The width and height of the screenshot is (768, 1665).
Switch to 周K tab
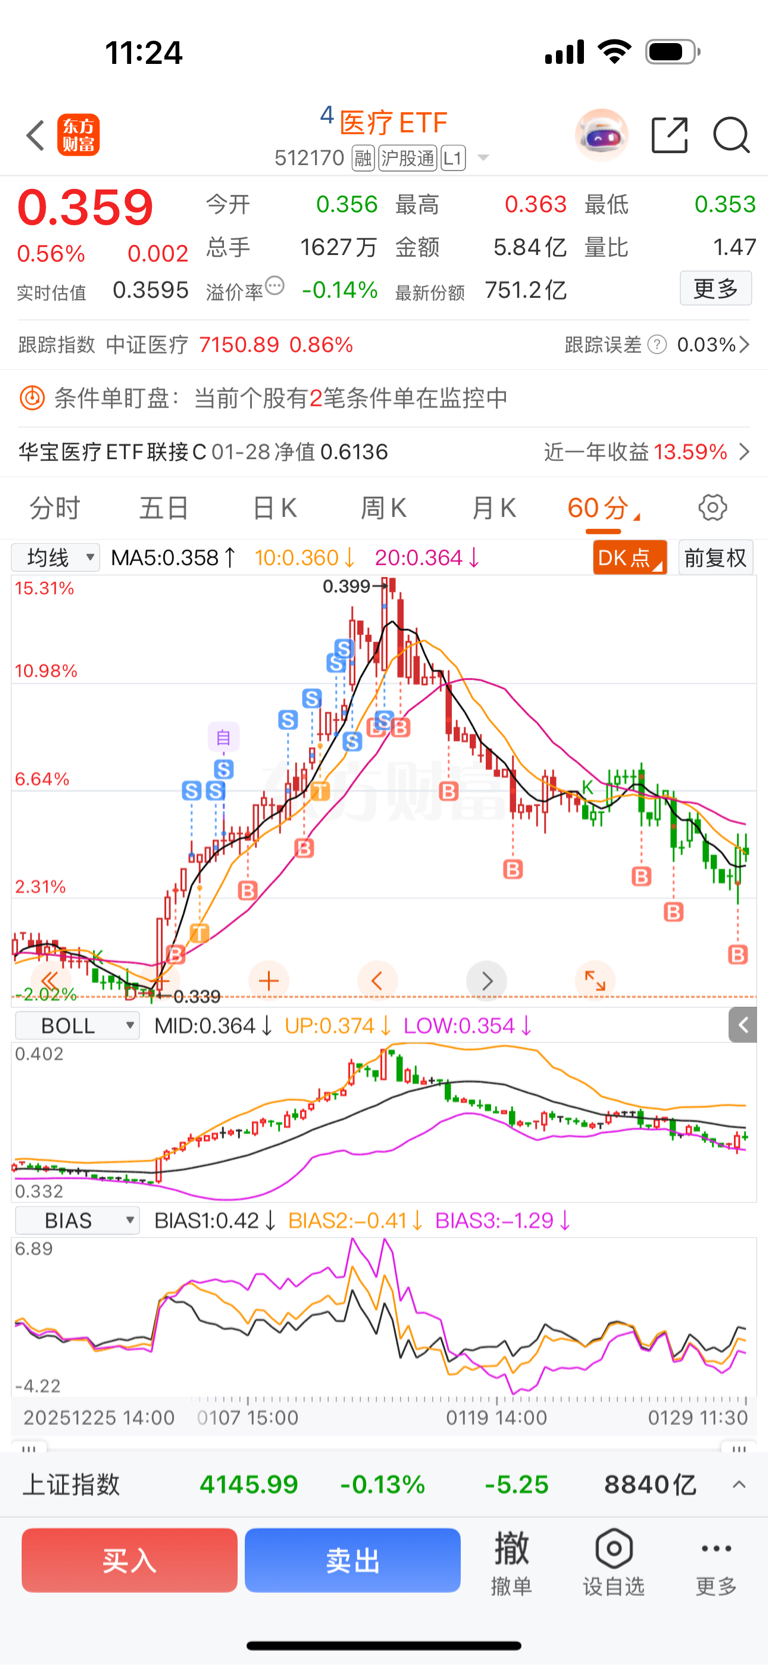(x=383, y=508)
